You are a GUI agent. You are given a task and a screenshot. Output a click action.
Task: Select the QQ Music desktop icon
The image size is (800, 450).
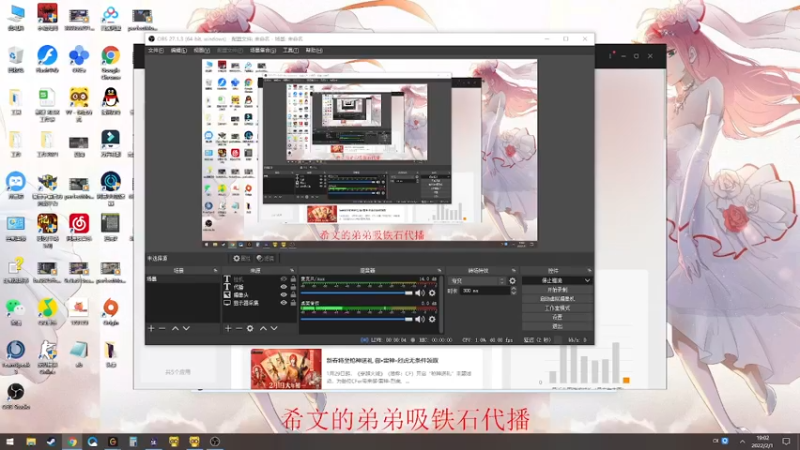pyautogui.click(x=47, y=312)
